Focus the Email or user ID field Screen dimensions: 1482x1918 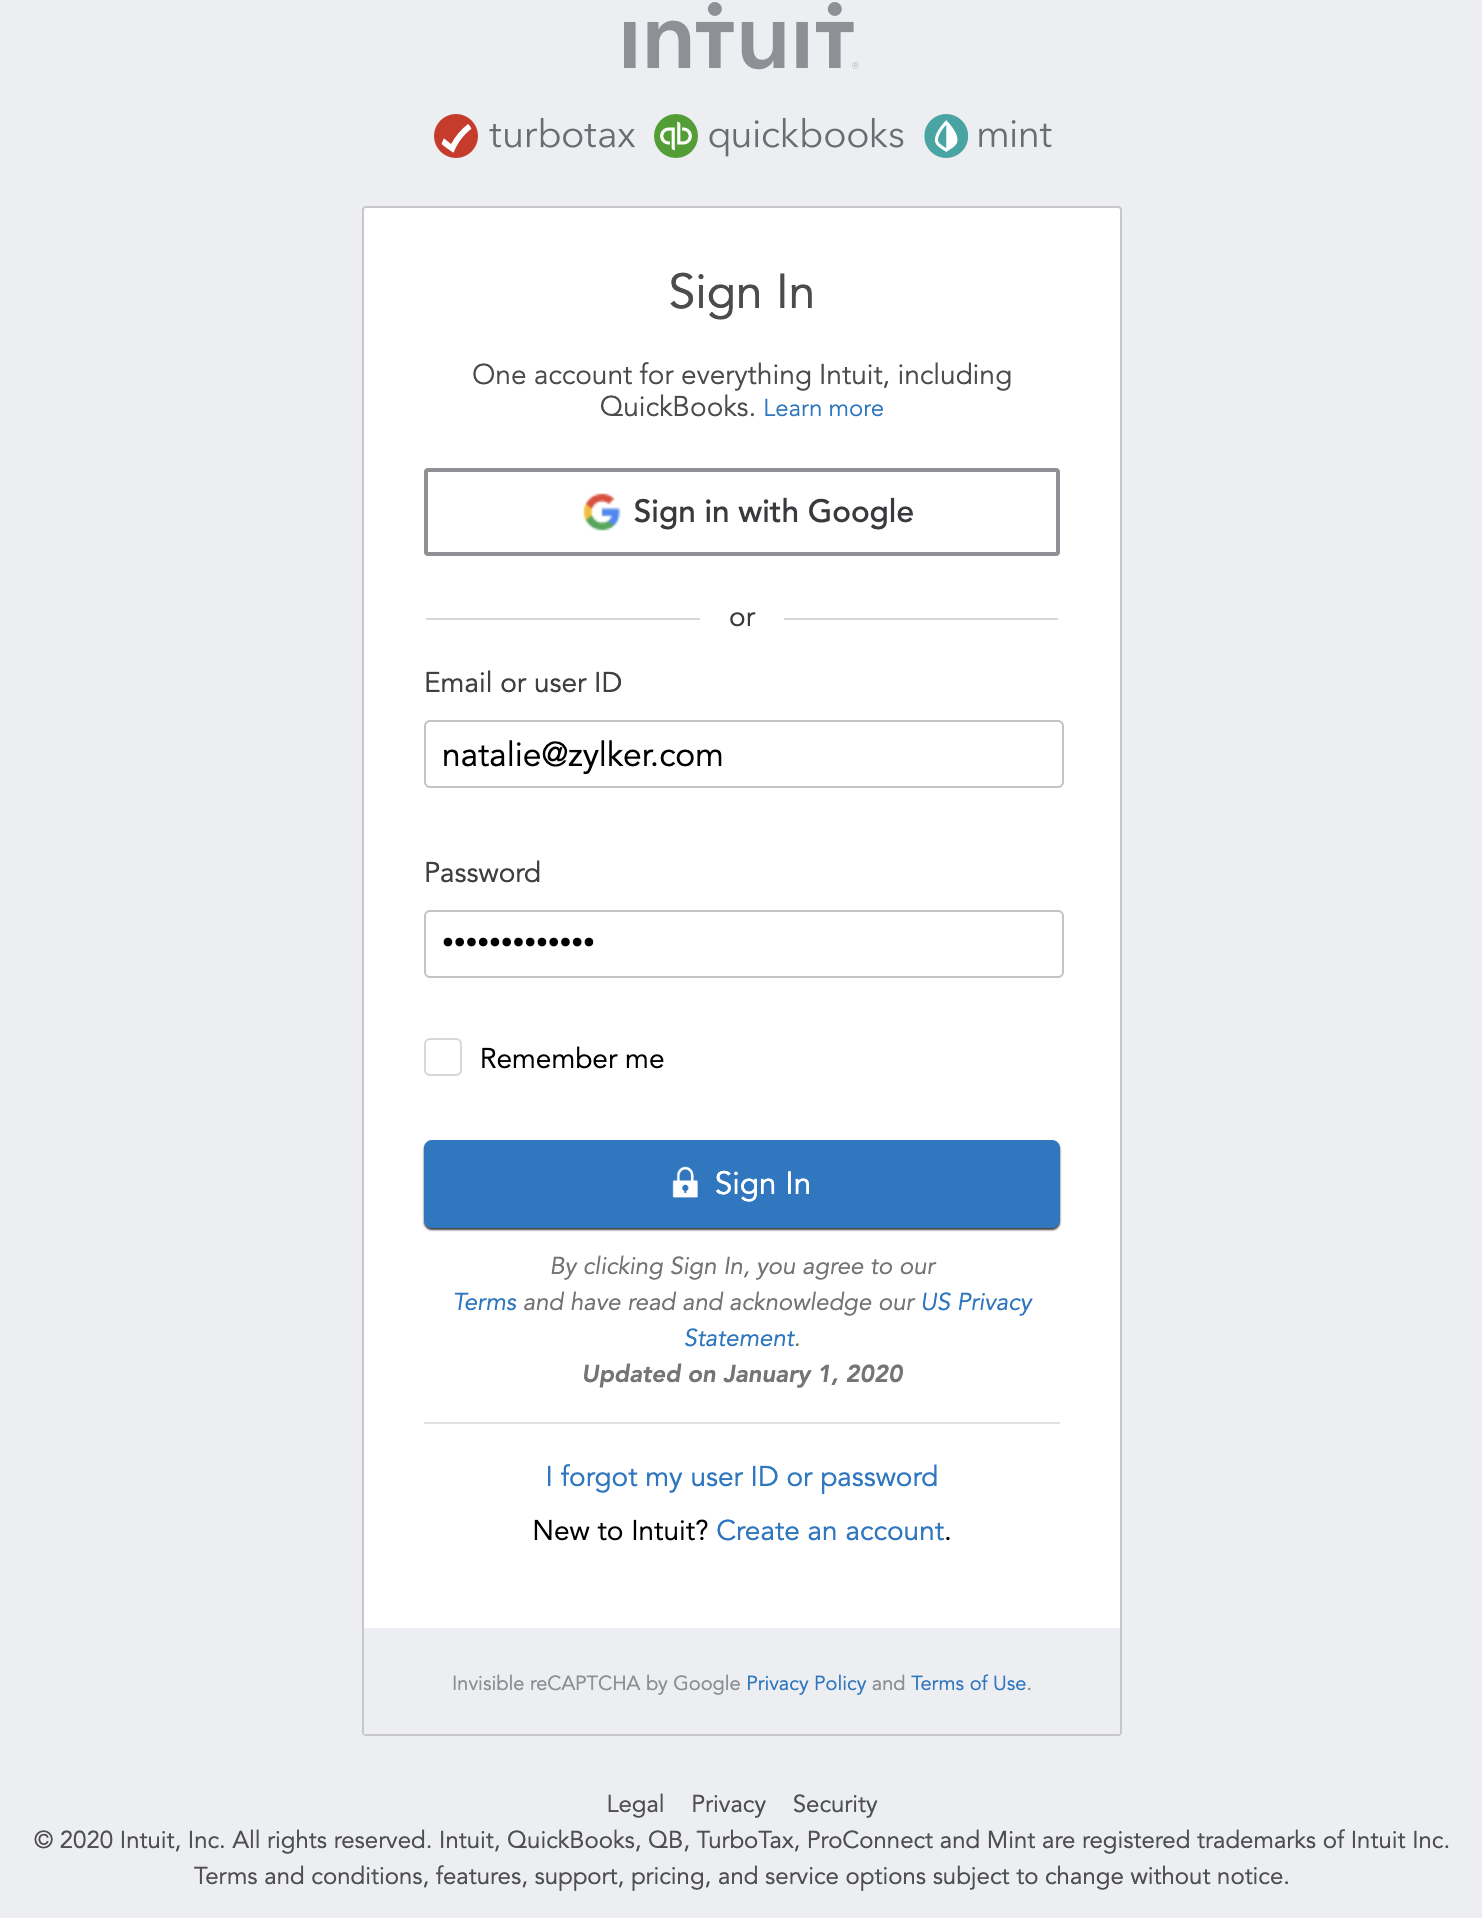[x=743, y=754]
